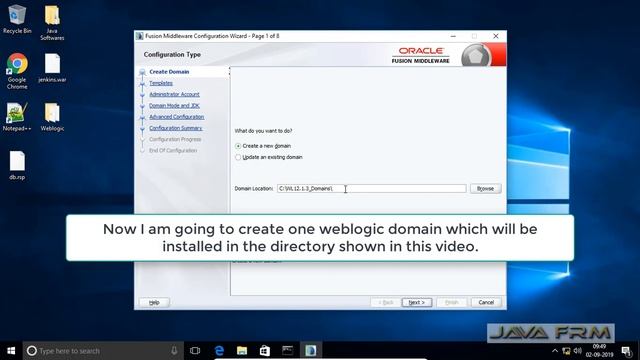This screenshot has width=640, height=360.
Task: Click the Domain Location text field
Action: tap(371, 189)
